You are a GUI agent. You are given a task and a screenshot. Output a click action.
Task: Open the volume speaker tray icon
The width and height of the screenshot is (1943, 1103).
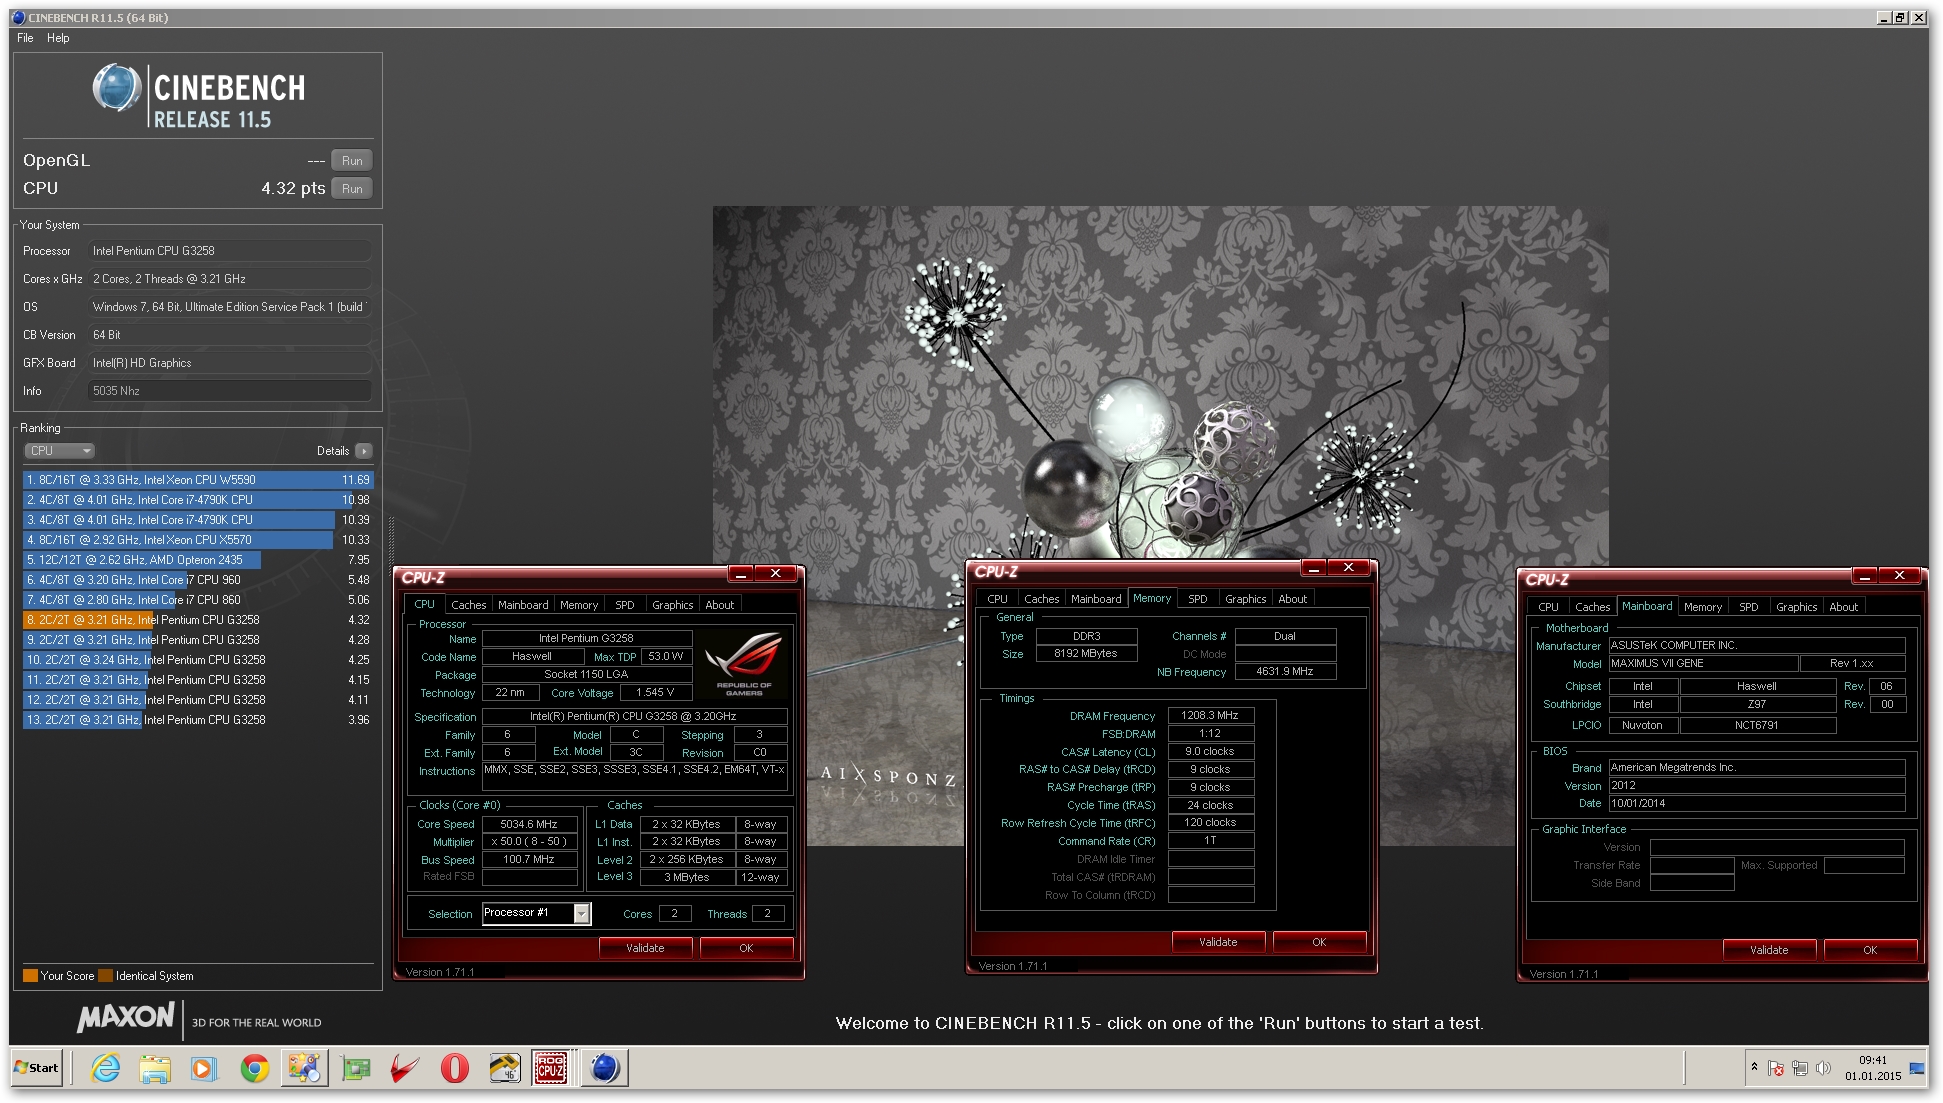pos(1823,1068)
